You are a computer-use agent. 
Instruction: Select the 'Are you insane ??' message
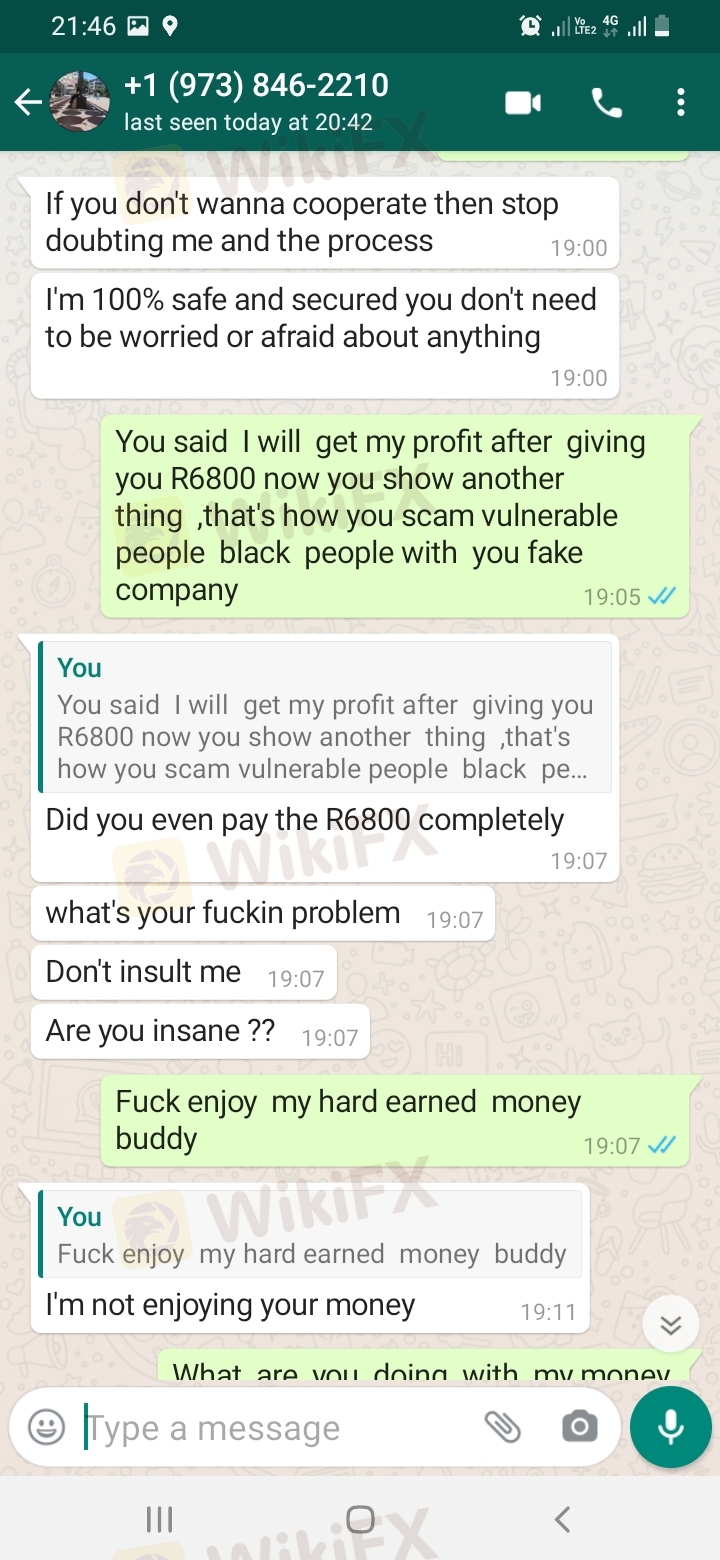[200, 1031]
